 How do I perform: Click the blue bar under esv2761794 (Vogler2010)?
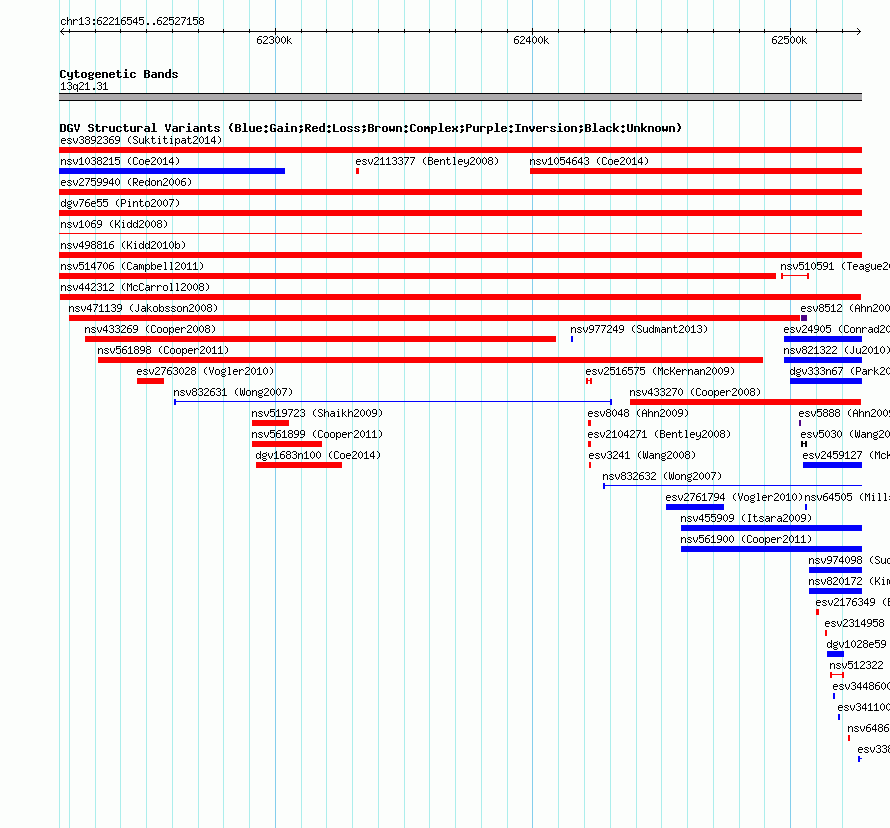click(695, 507)
